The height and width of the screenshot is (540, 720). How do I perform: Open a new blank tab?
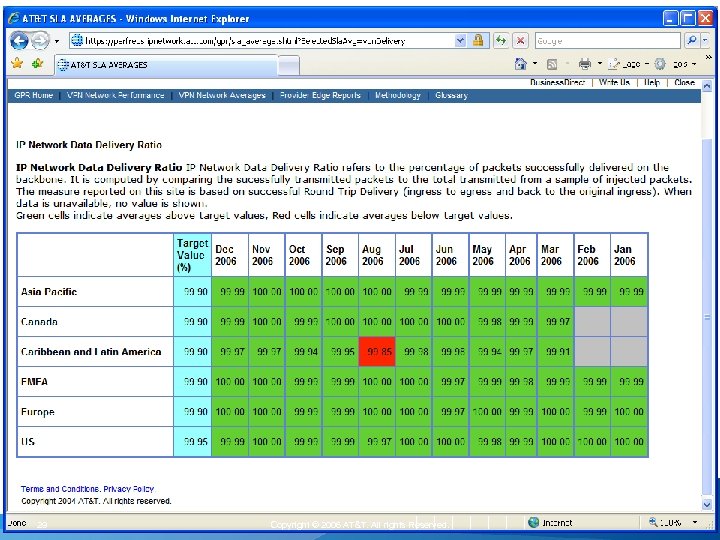pos(288,66)
